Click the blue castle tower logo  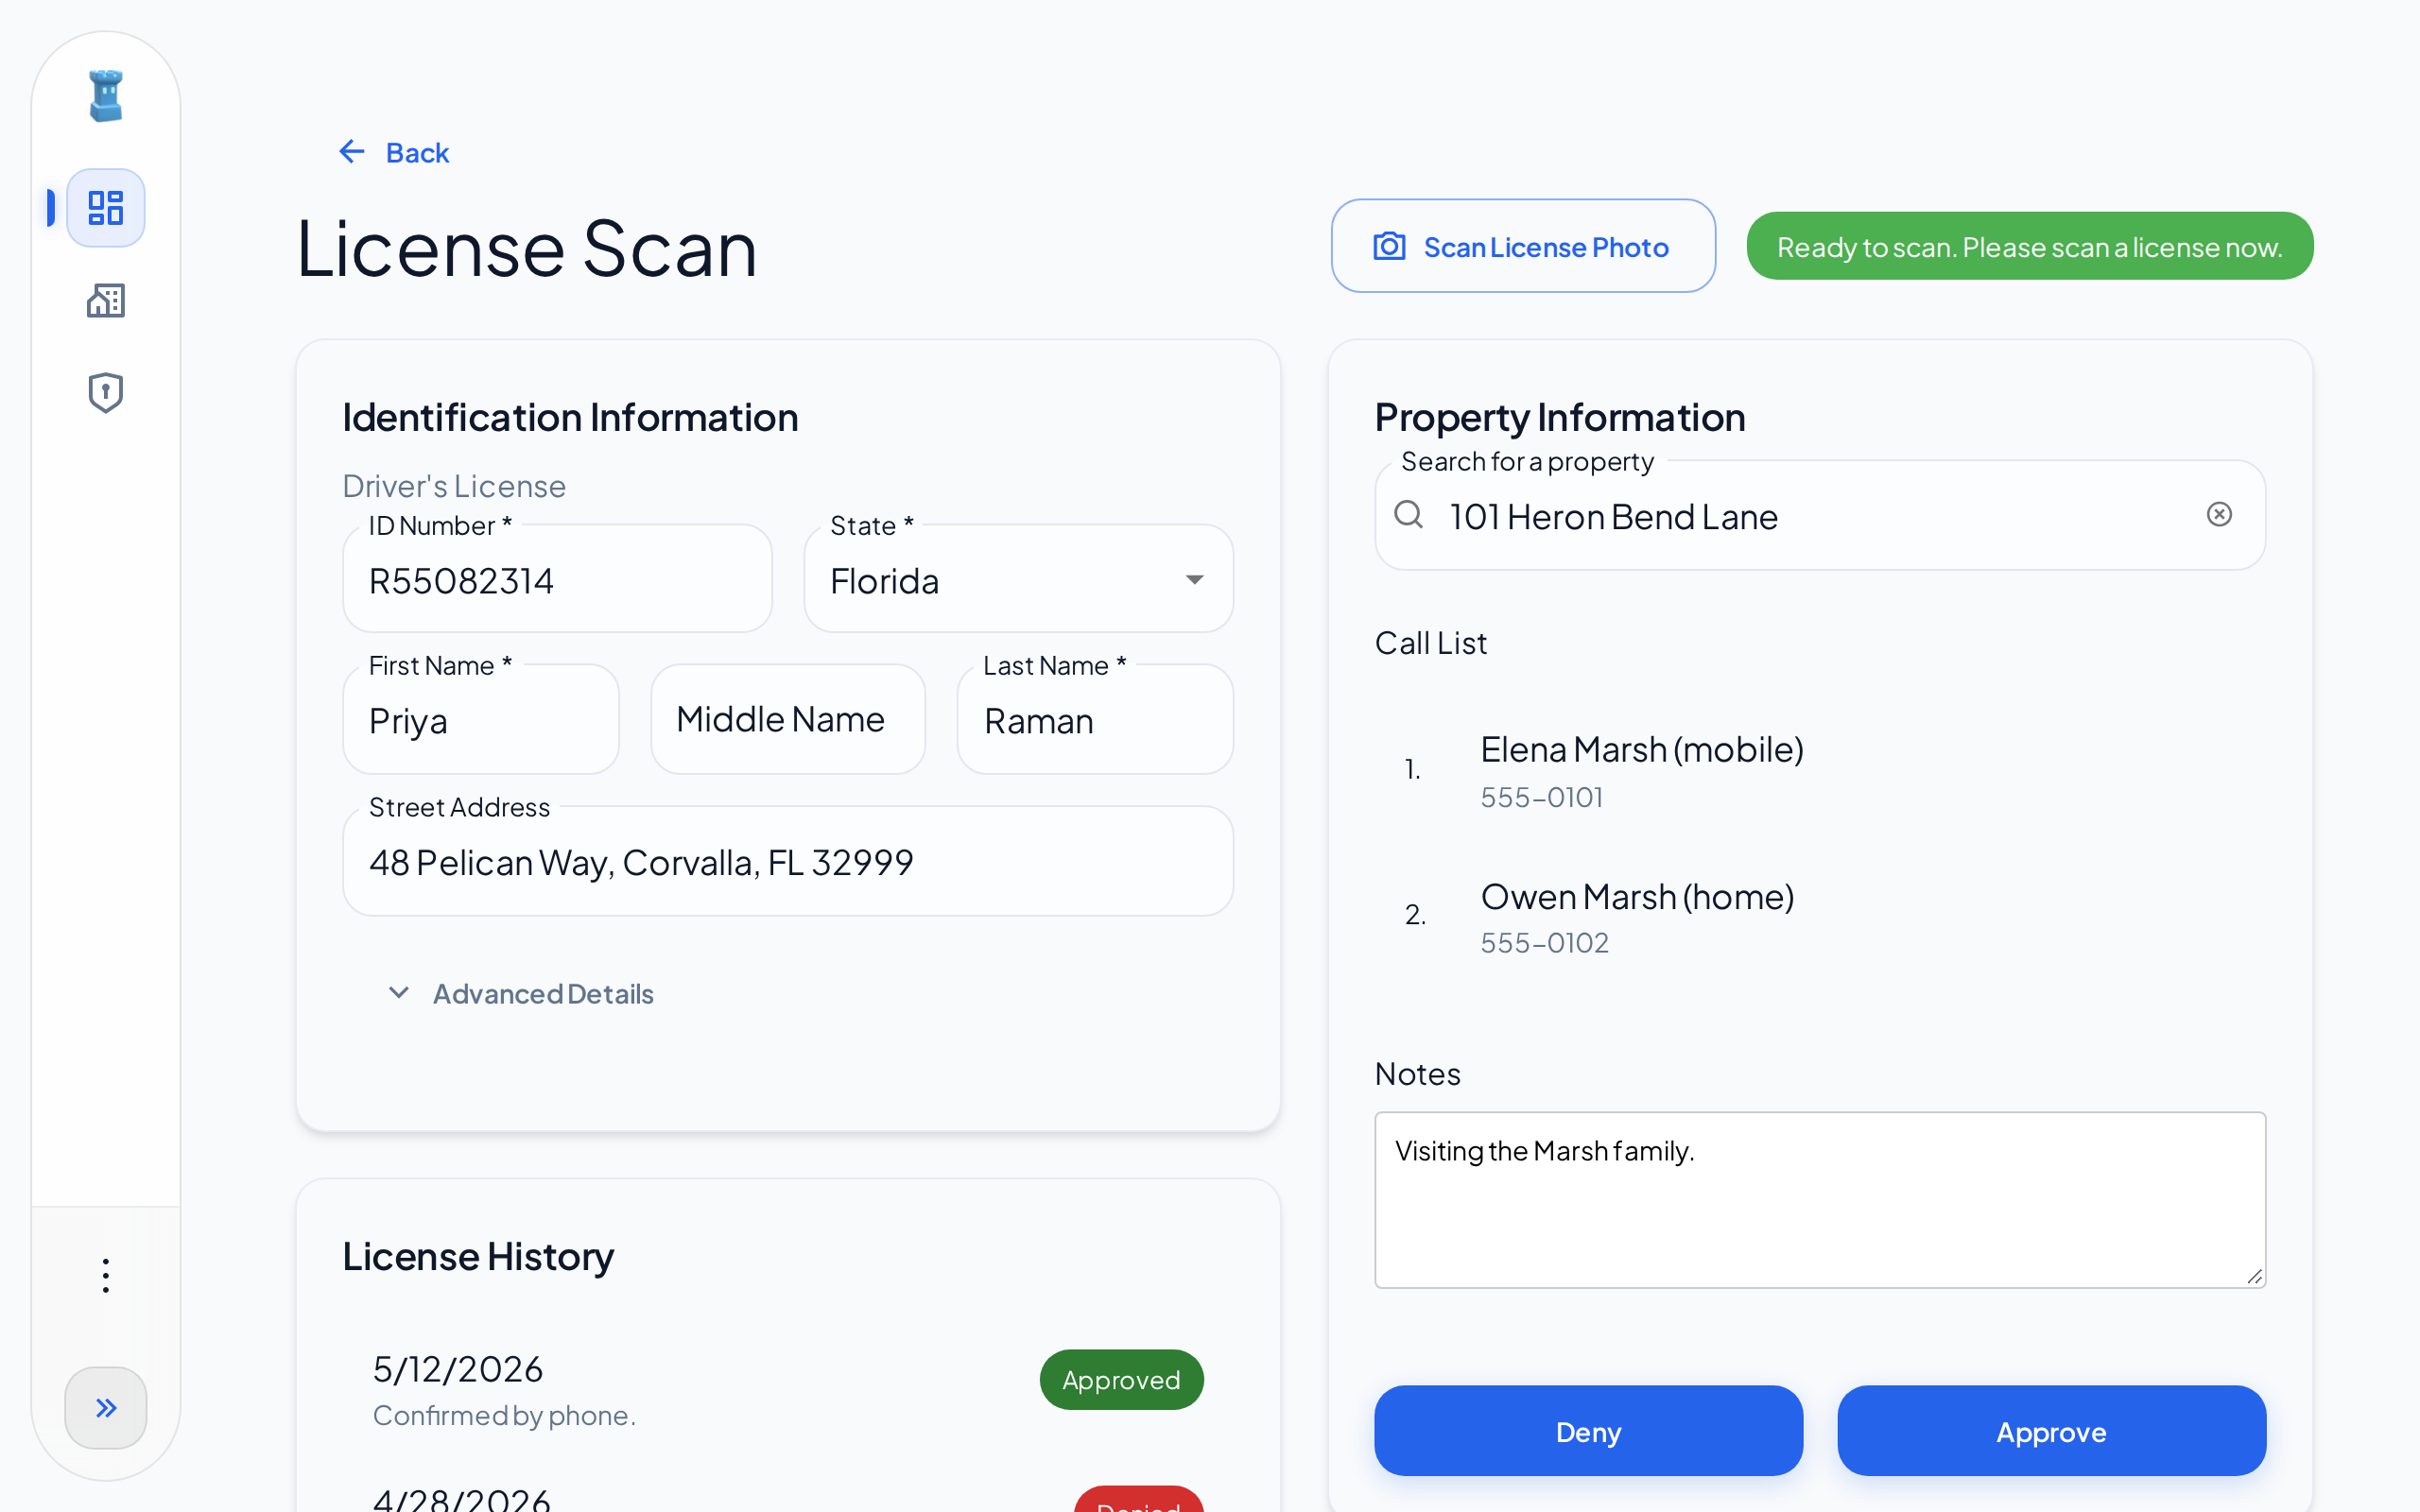point(106,96)
